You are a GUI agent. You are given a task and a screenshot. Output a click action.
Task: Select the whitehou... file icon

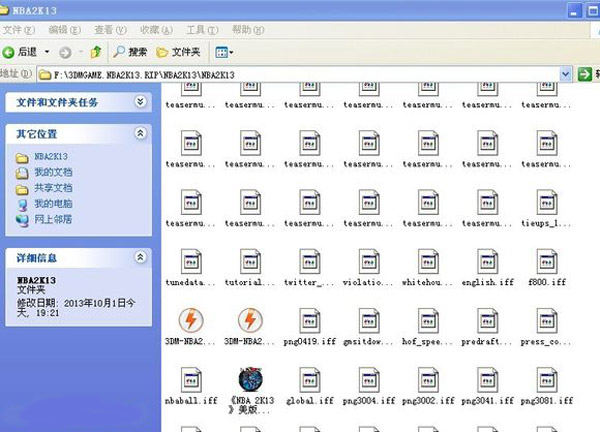(428, 261)
